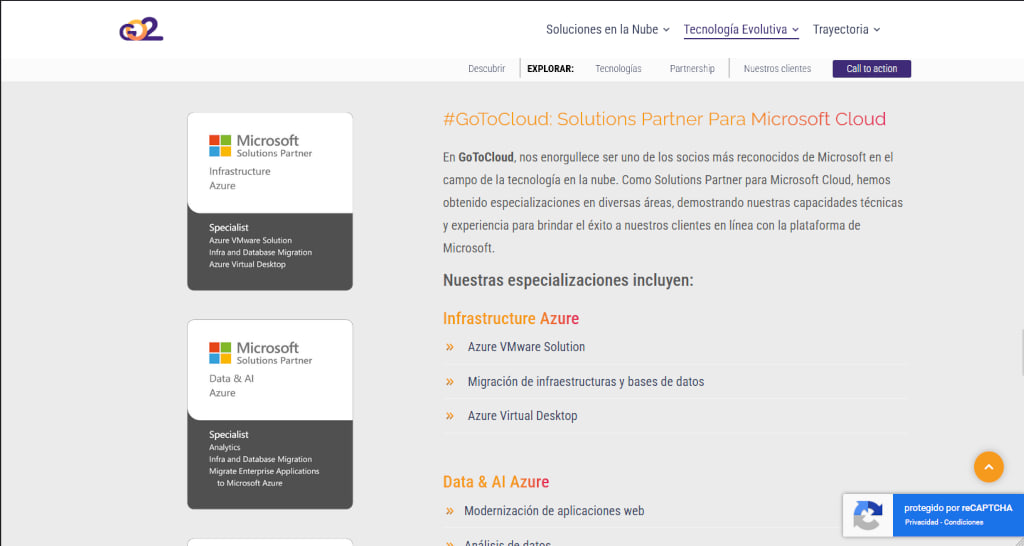Image resolution: width=1024 pixels, height=546 pixels.
Task: Click the chevron bullet beside Modernización de aplicaciones web
Action: click(450, 511)
